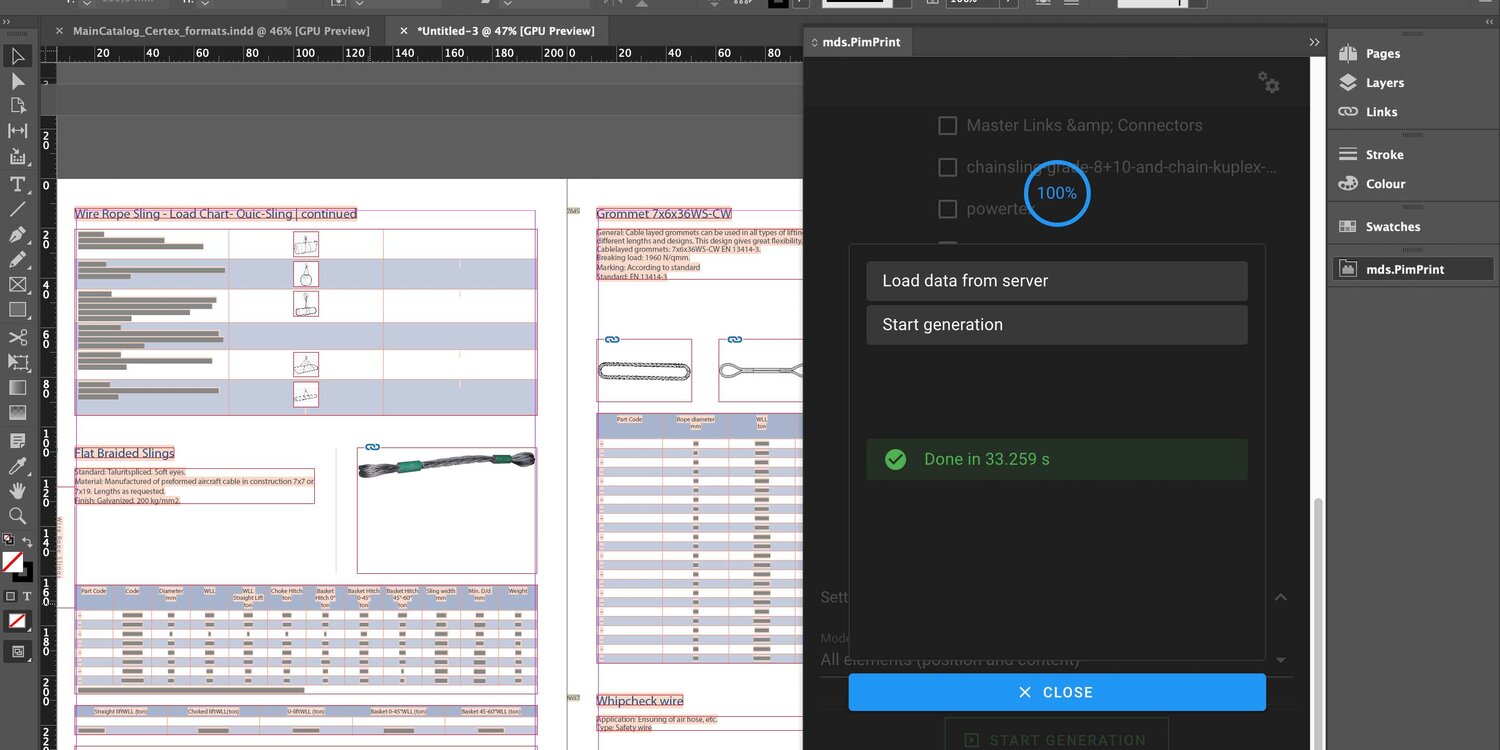Viewport: 1500px width, 750px height.
Task: Enable the powertex checkbox
Action: click(x=947, y=209)
